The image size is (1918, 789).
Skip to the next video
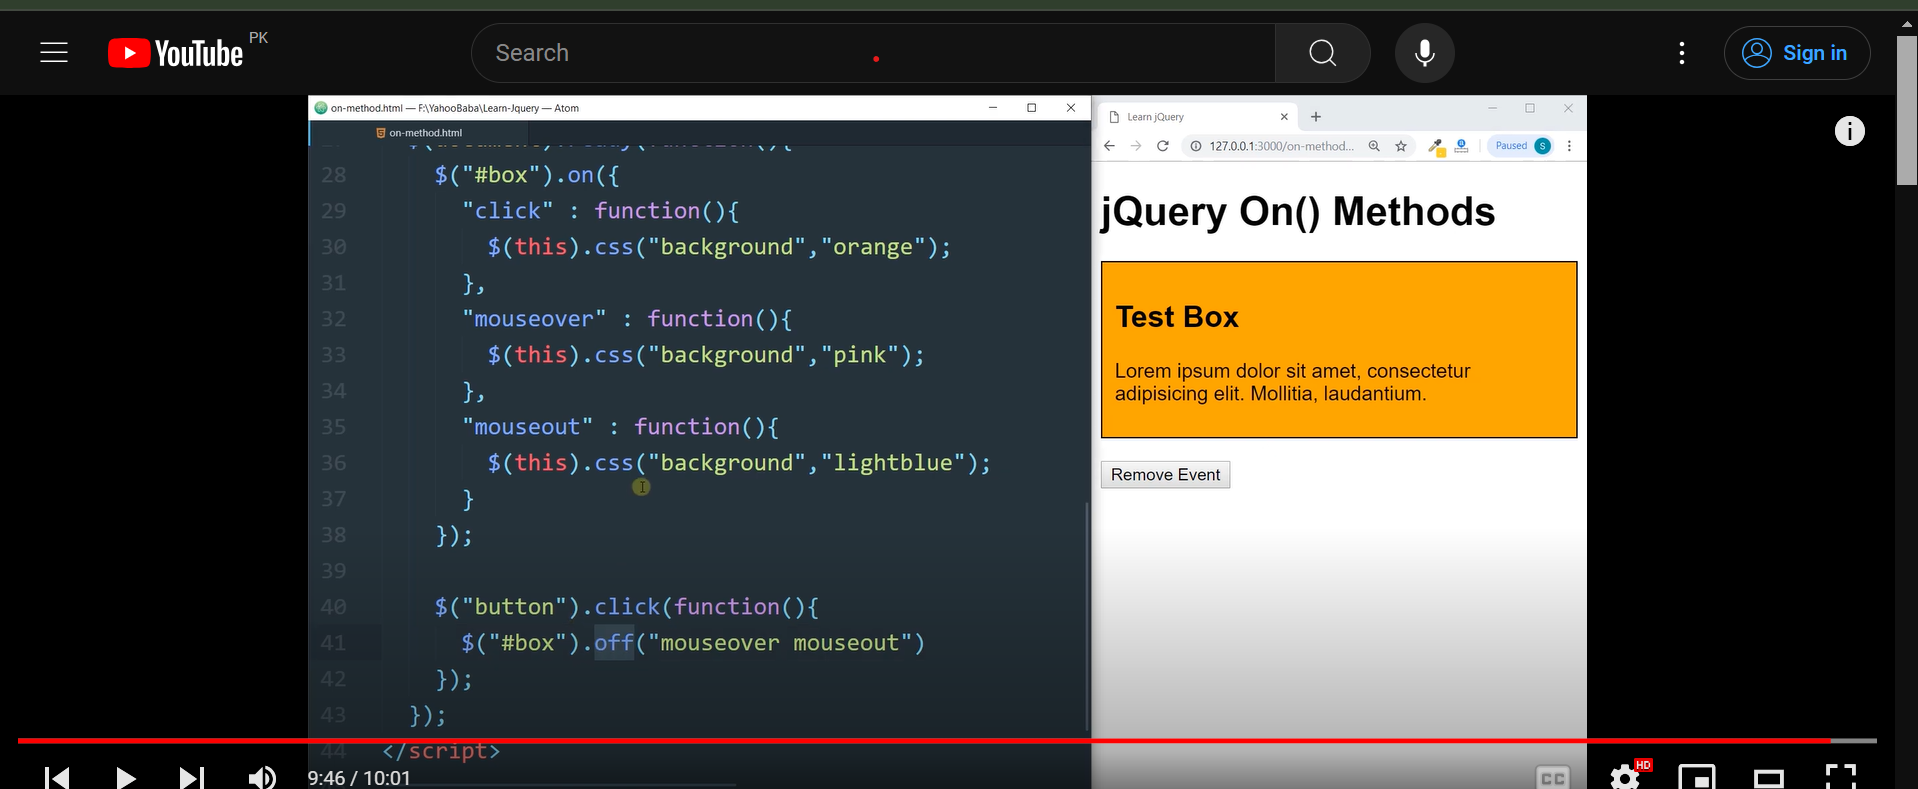click(x=191, y=777)
